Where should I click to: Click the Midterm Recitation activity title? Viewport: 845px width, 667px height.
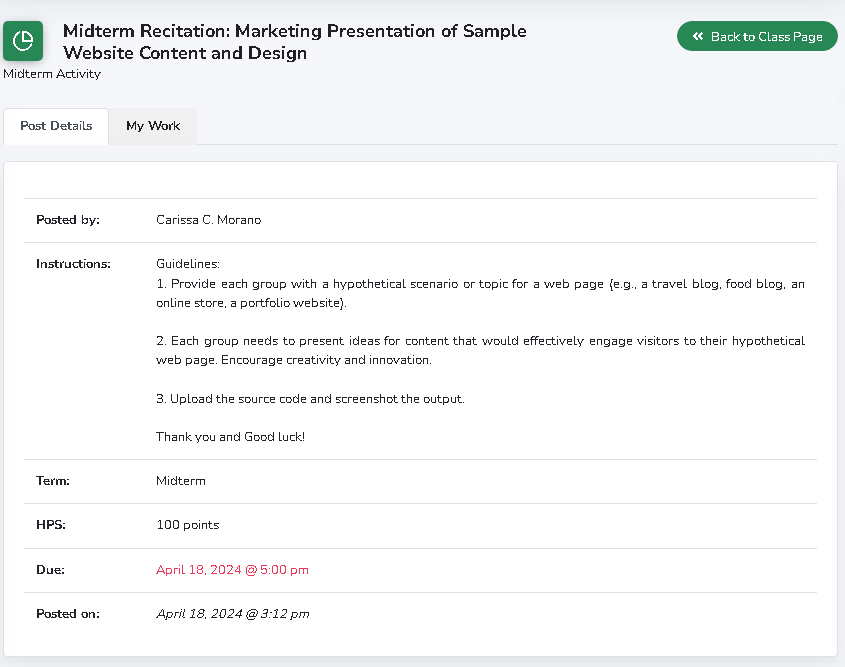[294, 42]
